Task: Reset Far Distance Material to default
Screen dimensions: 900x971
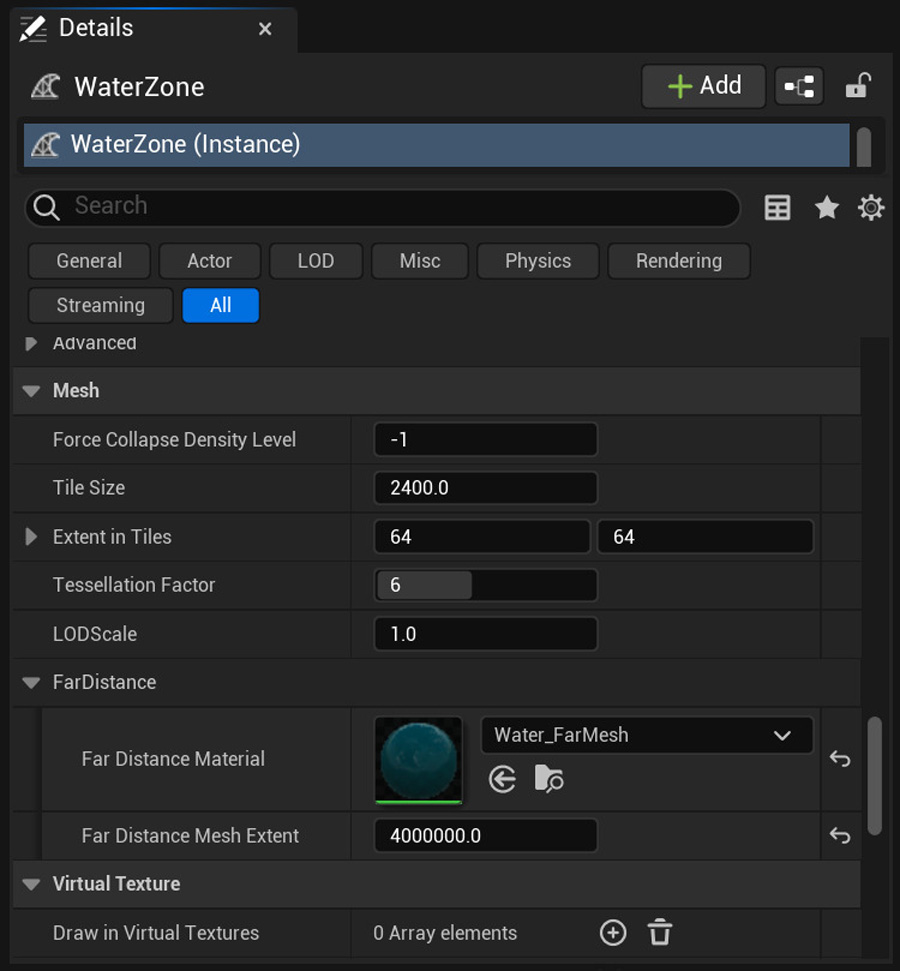Action: (x=840, y=760)
